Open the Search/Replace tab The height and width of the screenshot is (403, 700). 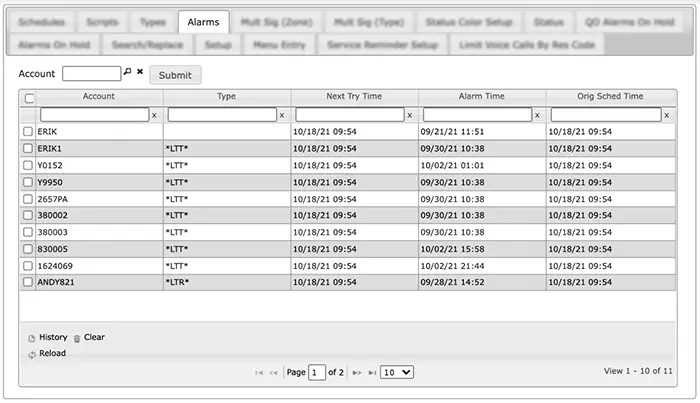tap(147, 45)
